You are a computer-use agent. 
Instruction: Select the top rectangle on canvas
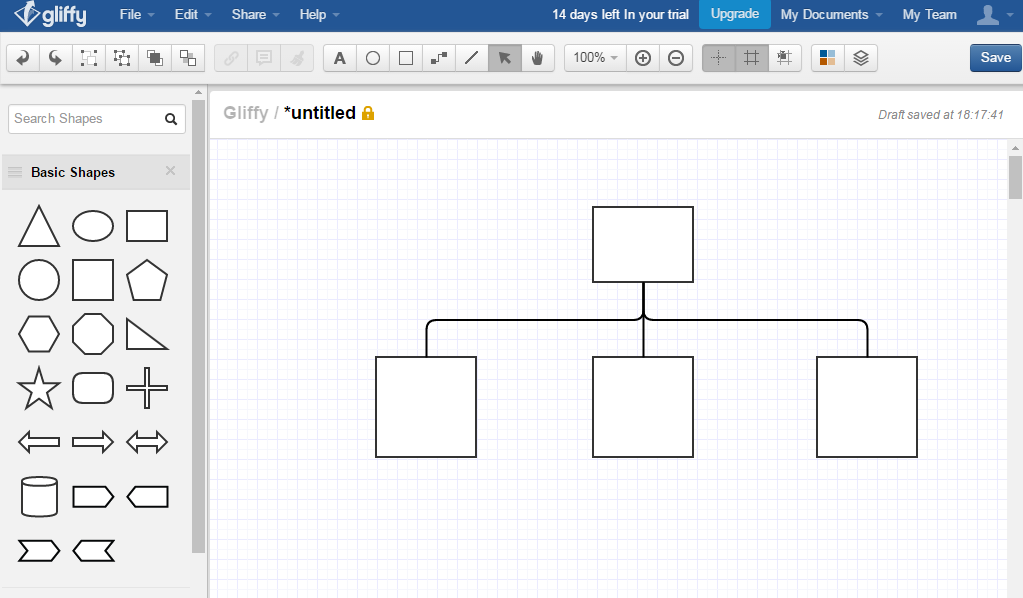tap(643, 245)
